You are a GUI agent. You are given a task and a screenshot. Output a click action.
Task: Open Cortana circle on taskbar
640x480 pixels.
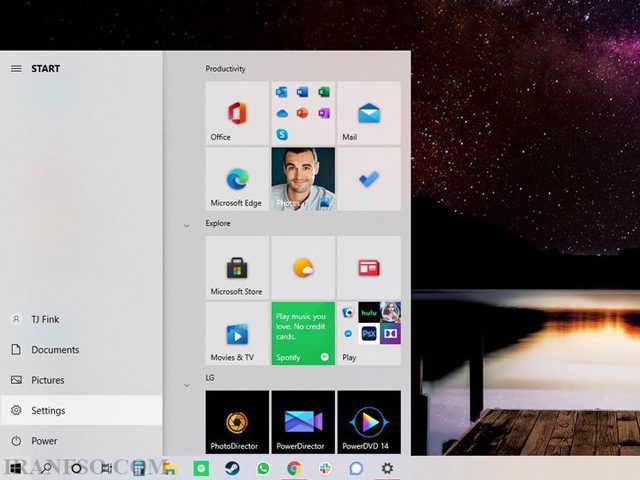click(76, 468)
